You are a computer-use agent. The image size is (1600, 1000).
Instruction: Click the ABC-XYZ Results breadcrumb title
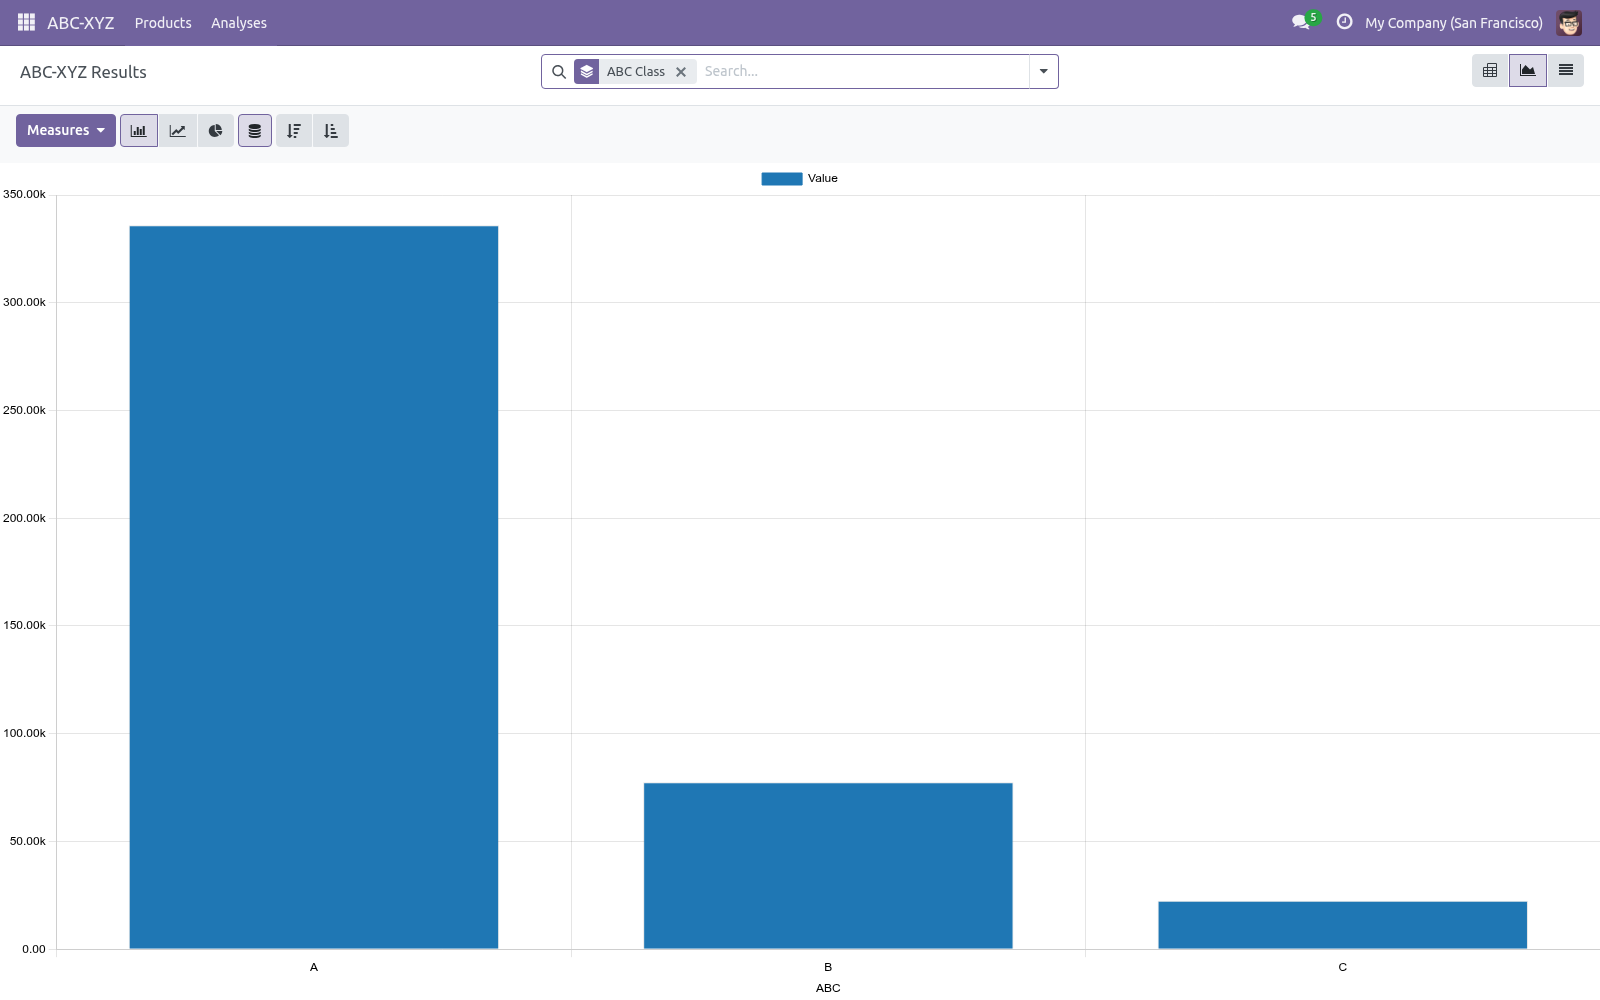[x=83, y=72]
